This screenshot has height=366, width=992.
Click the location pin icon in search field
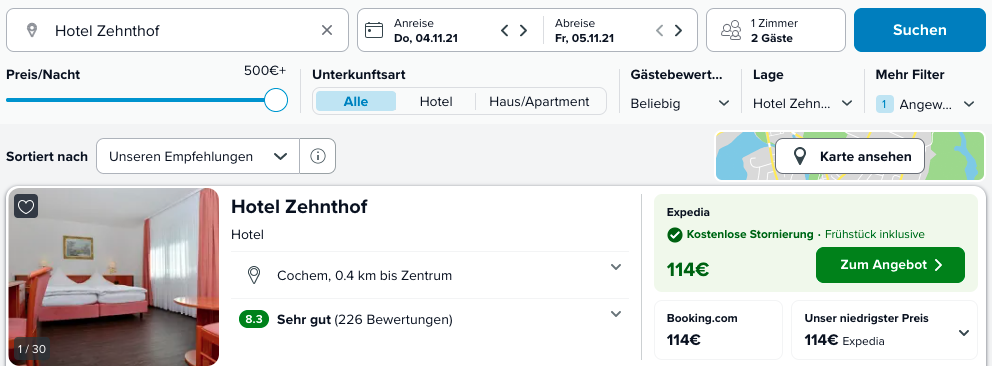click(32, 30)
